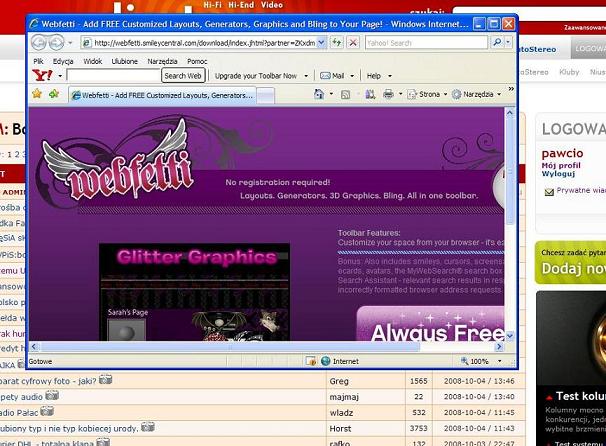Click the Internet zone globe icon
Image resolution: width=606 pixels, height=446 pixels.
[x=325, y=361]
